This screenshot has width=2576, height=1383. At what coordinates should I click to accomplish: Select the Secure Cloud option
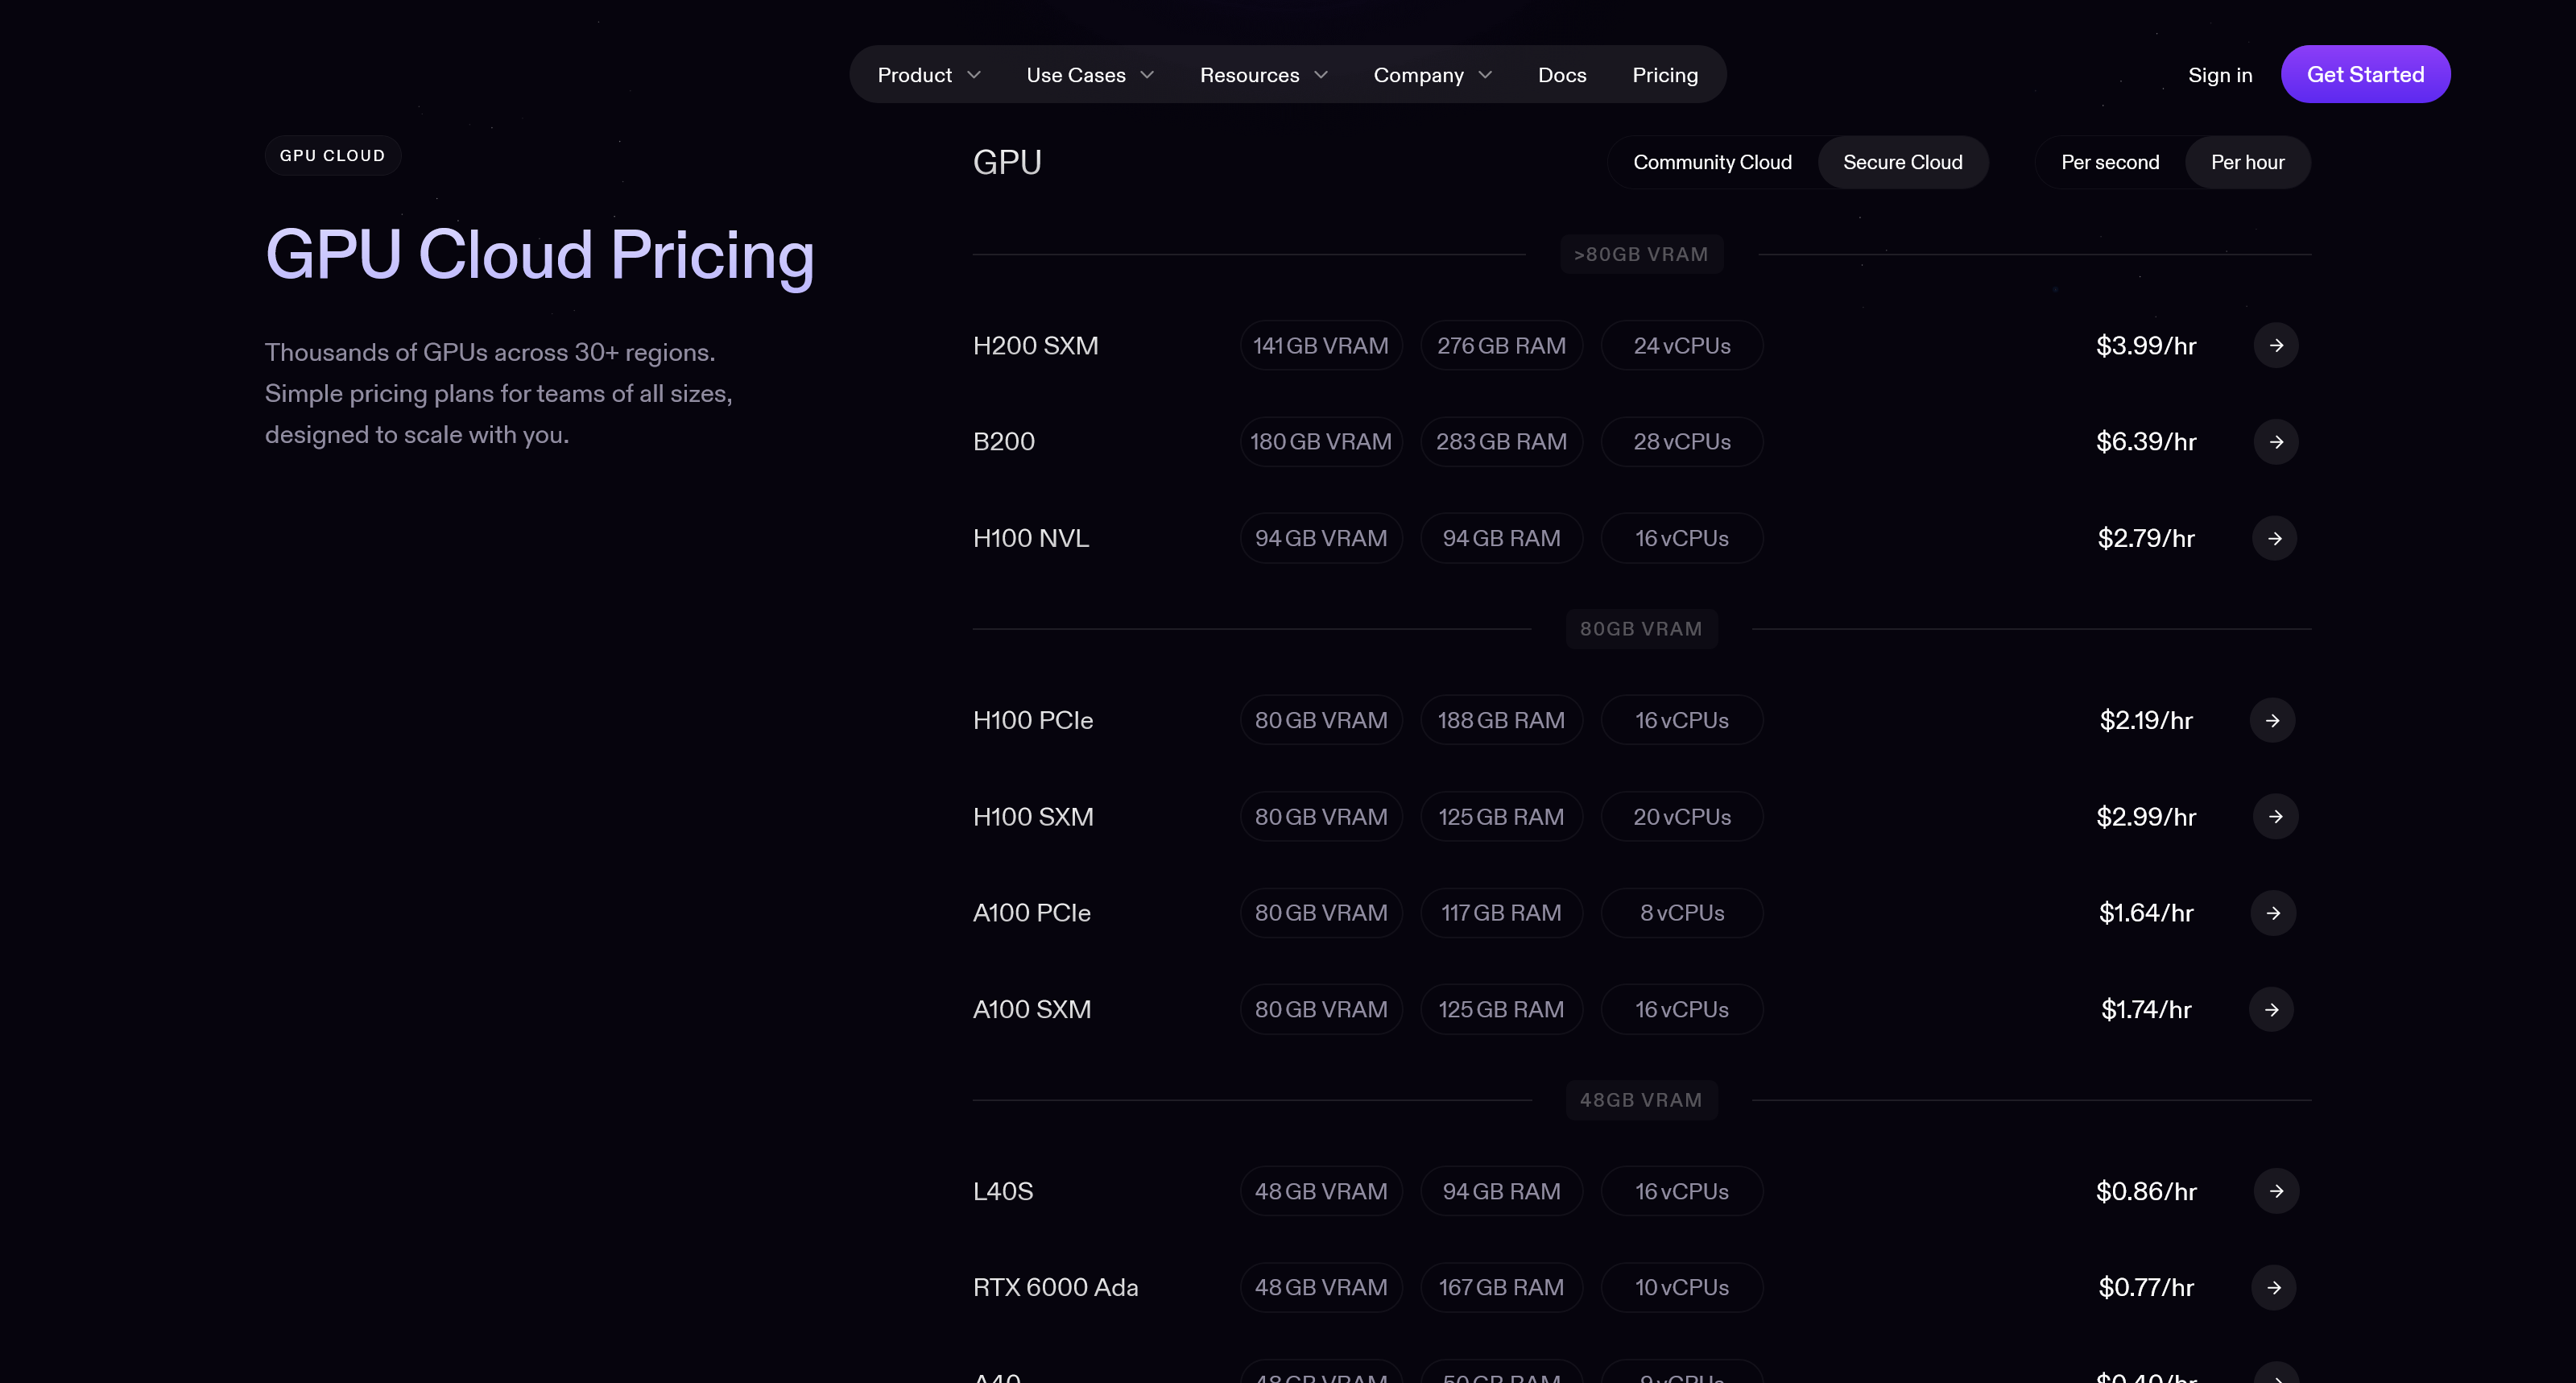pyautogui.click(x=1902, y=162)
